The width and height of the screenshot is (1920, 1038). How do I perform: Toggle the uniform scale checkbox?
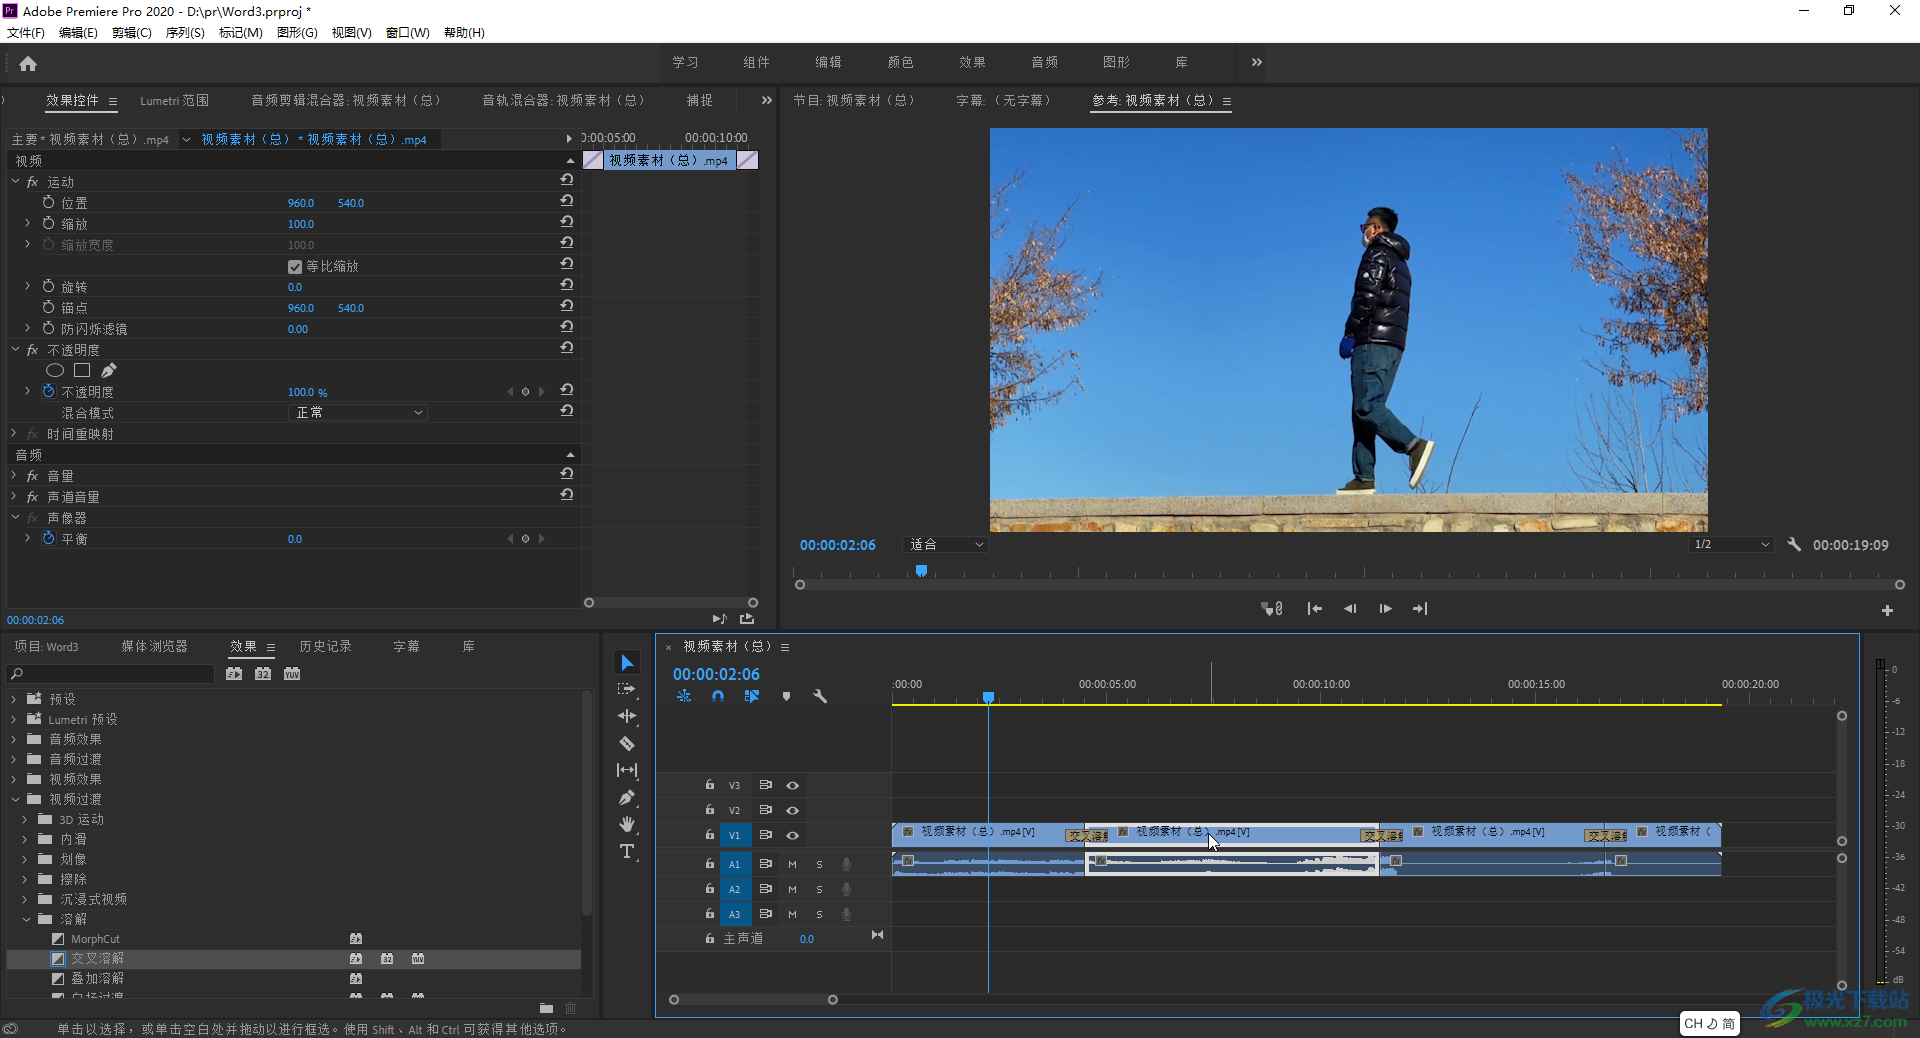(x=295, y=267)
